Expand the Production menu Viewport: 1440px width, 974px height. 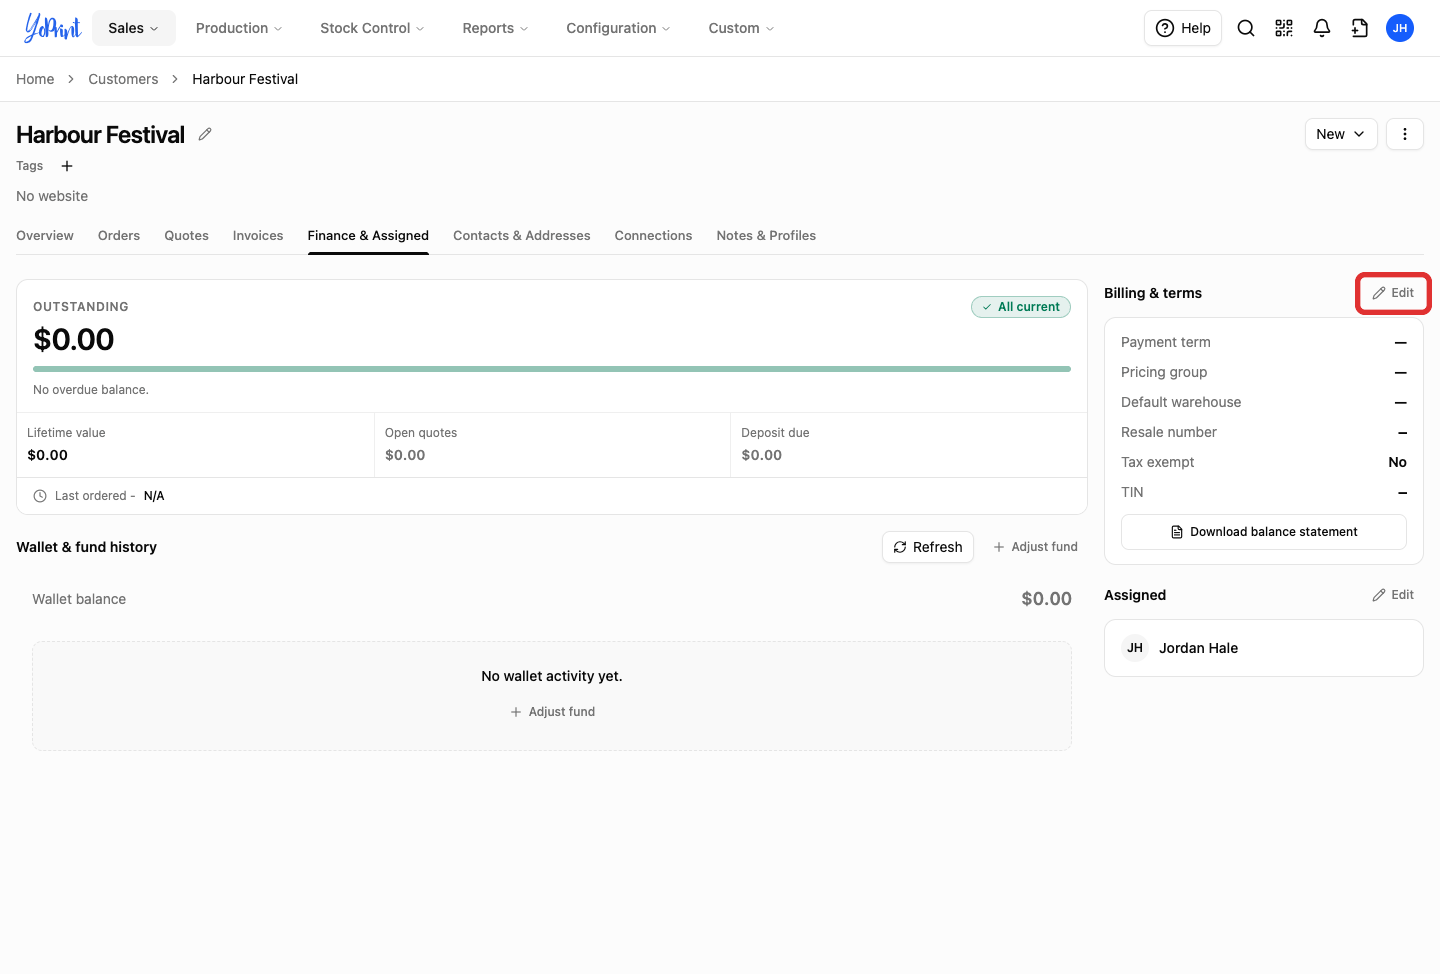(239, 28)
